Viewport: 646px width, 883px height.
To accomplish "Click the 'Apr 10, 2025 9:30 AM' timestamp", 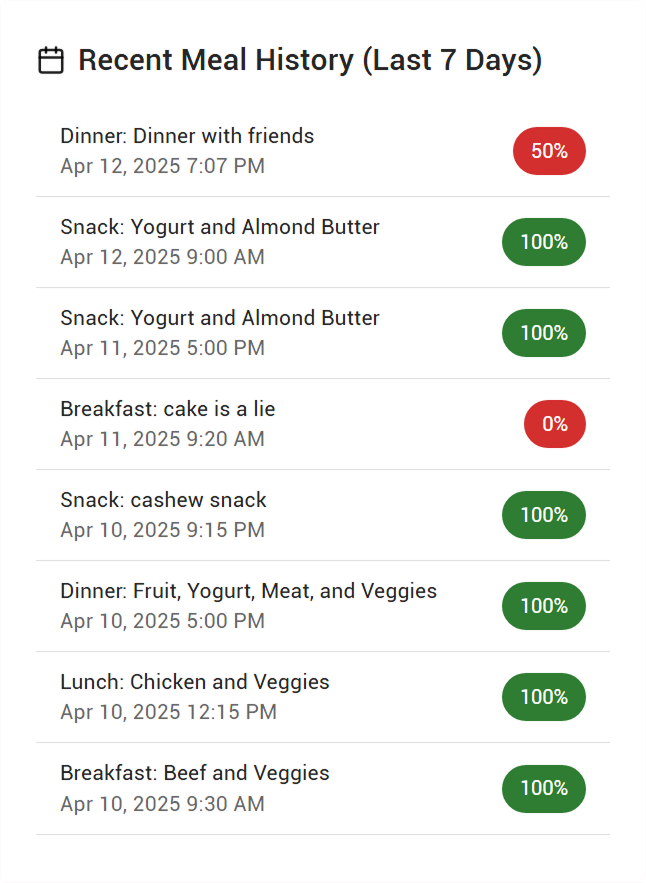I will pyautogui.click(x=163, y=804).
